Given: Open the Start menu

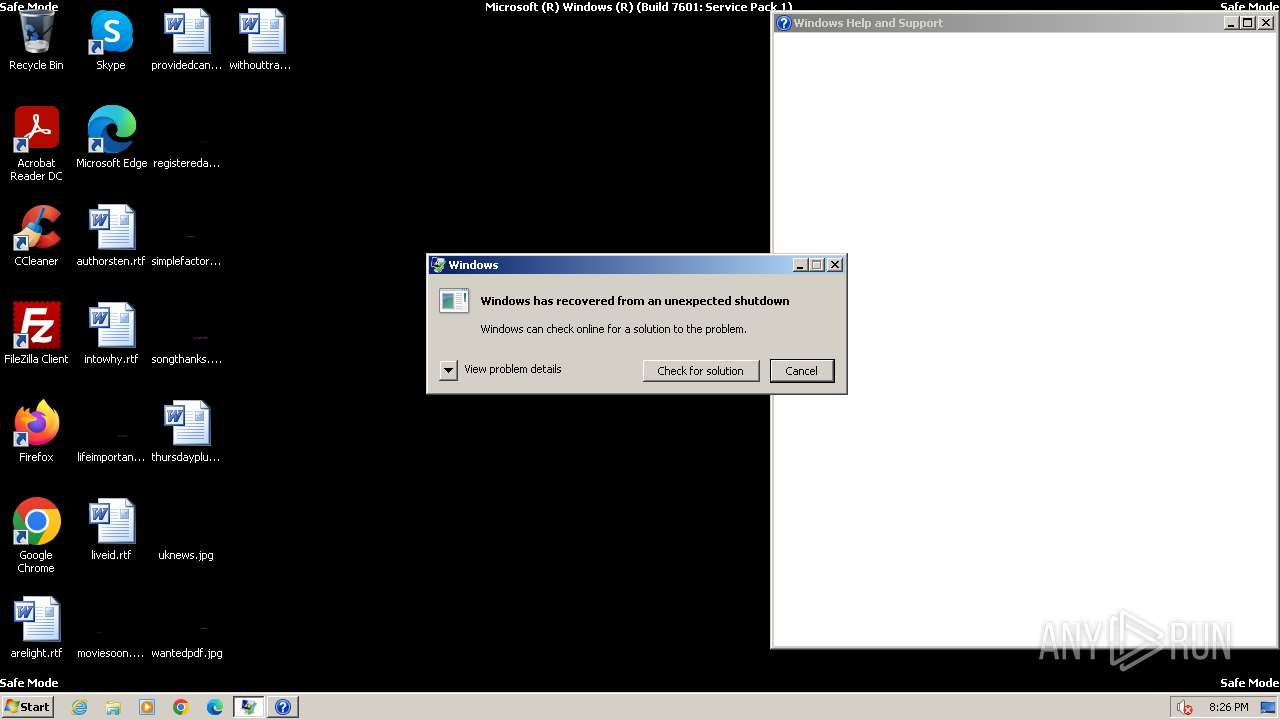Looking at the screenshot, I should coord(27,707).
